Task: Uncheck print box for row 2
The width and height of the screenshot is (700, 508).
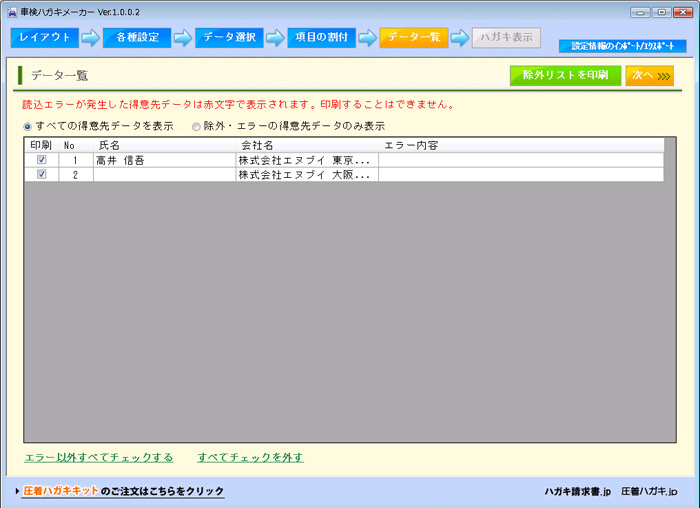Action: pos(42,174)
